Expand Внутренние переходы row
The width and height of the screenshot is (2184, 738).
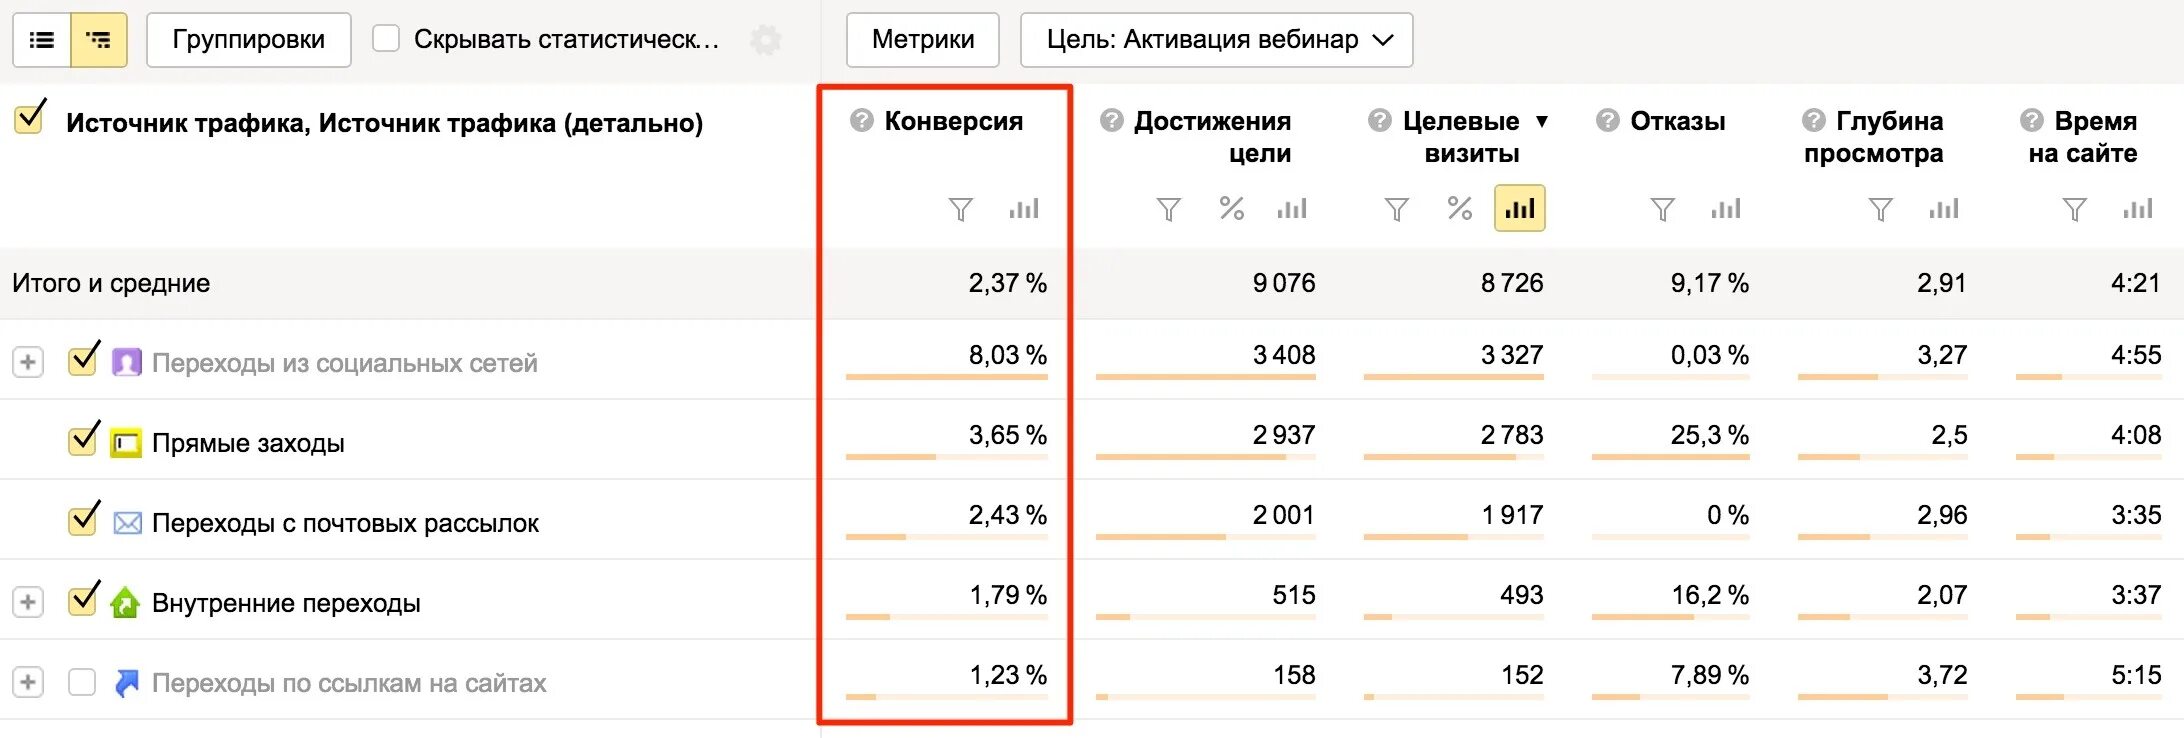[28, 602]
